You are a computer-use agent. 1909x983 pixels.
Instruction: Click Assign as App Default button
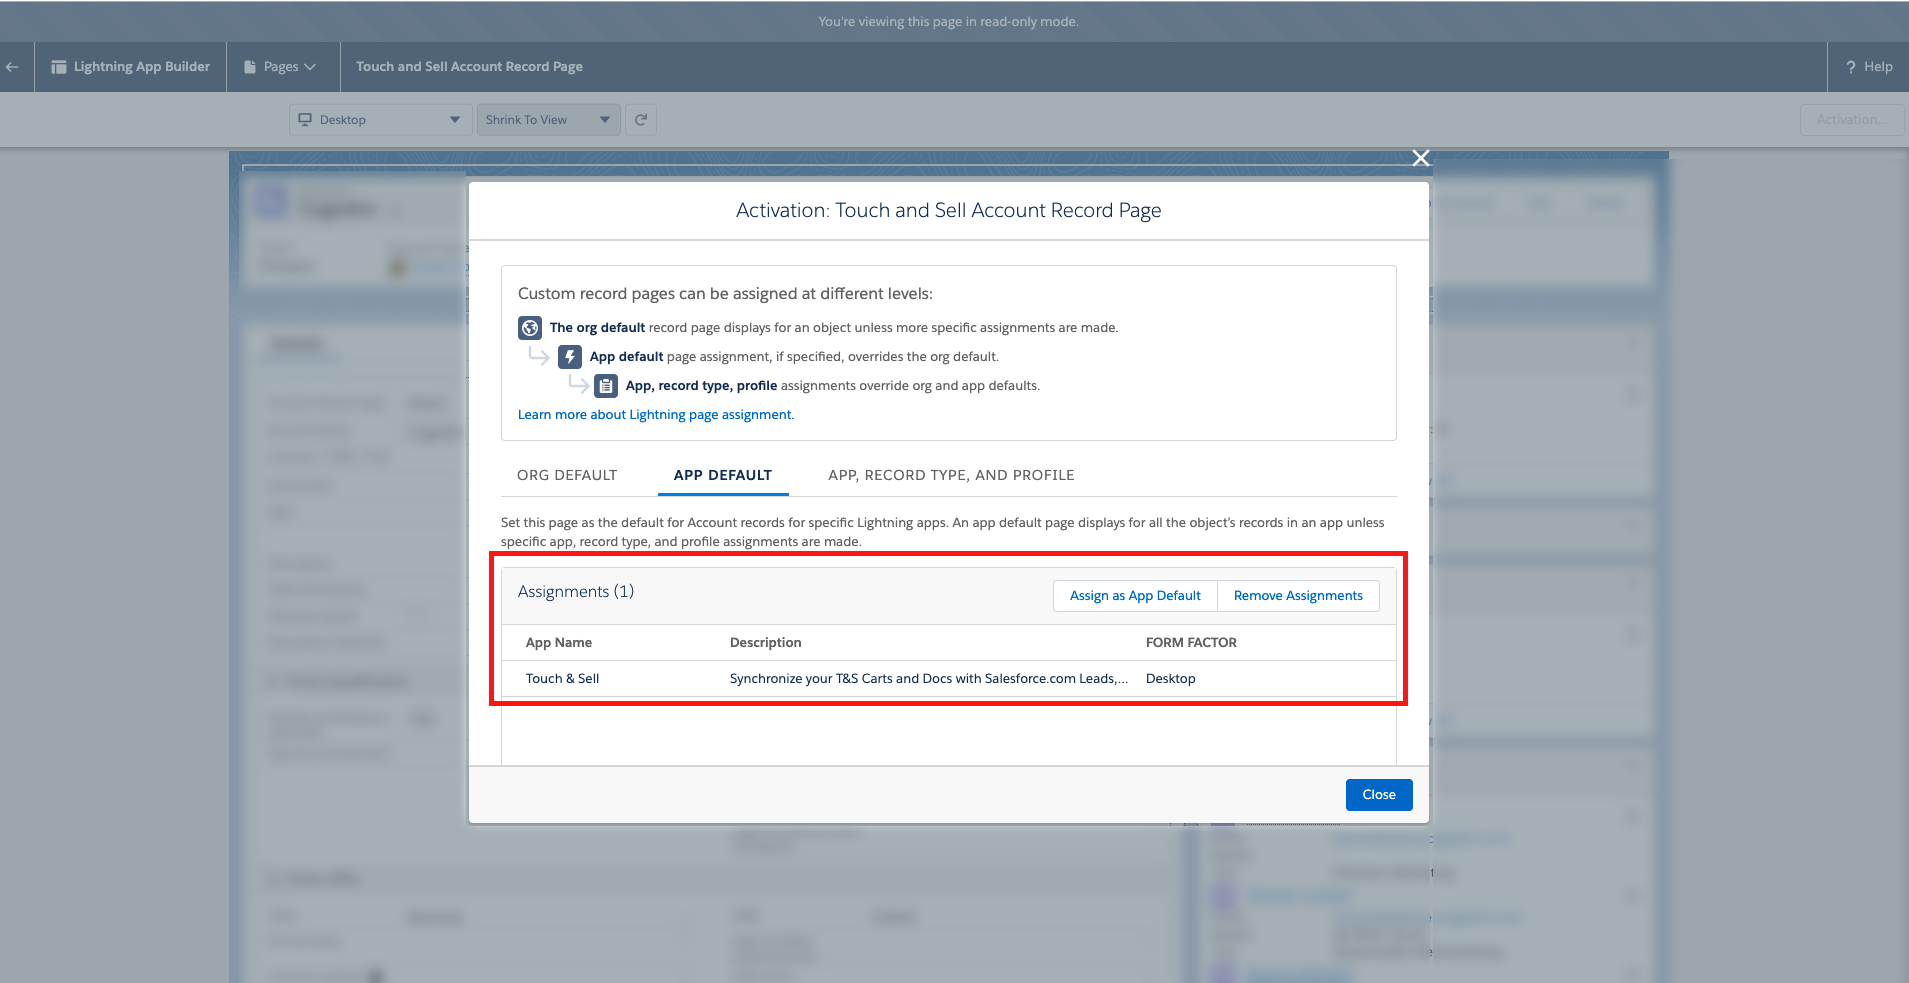pos(1135,596)
